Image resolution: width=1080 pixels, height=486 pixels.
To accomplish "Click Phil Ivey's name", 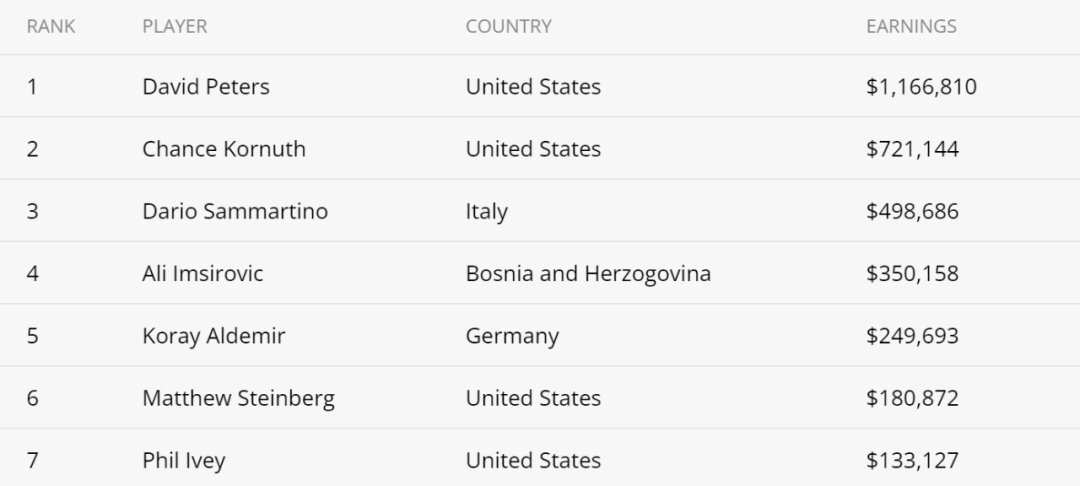I will (x=184, y=461).
